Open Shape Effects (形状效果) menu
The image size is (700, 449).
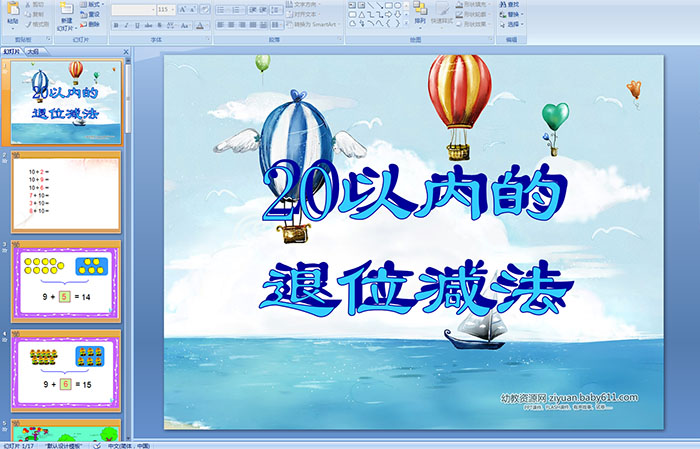coord(473,24)
